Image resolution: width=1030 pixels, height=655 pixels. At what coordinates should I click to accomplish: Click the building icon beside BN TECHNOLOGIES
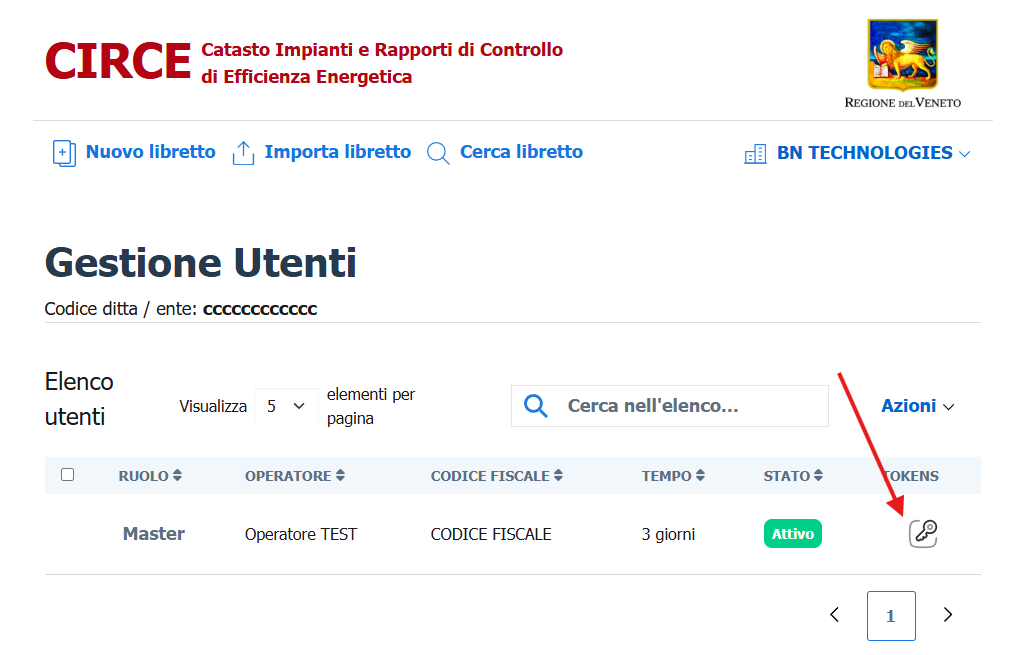tap(755, 154)
